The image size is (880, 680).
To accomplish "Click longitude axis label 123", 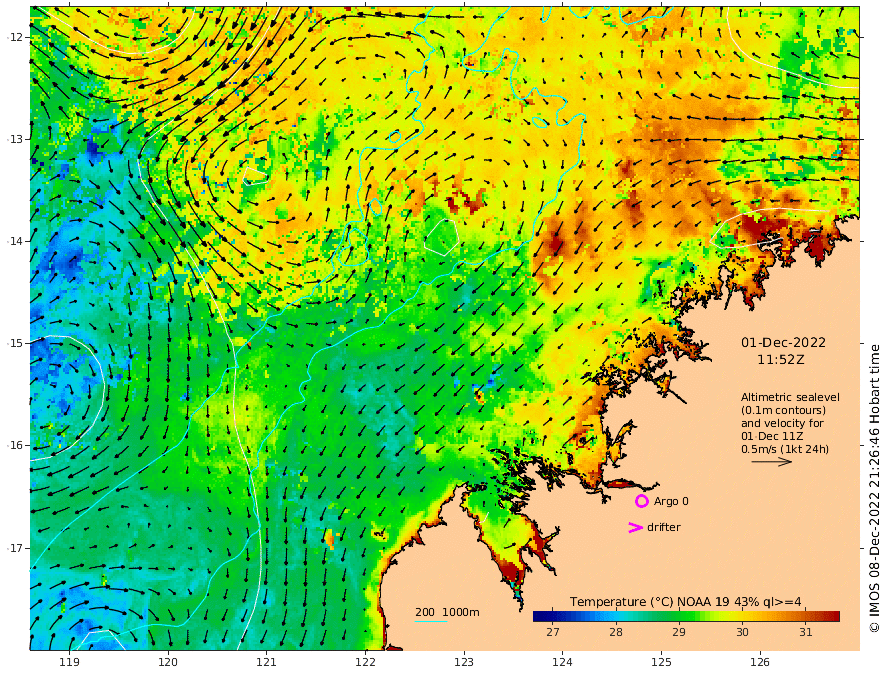I will click(x=464, y=662).
